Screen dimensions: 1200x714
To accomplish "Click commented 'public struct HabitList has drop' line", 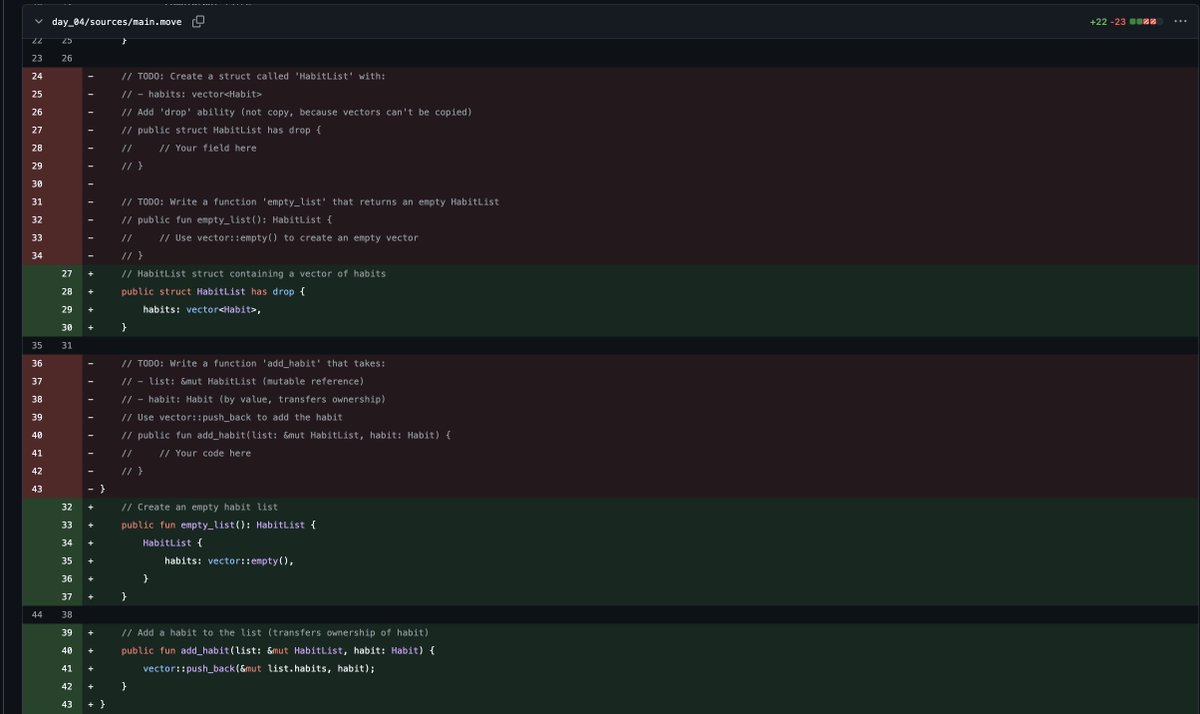I will [221, 130].
